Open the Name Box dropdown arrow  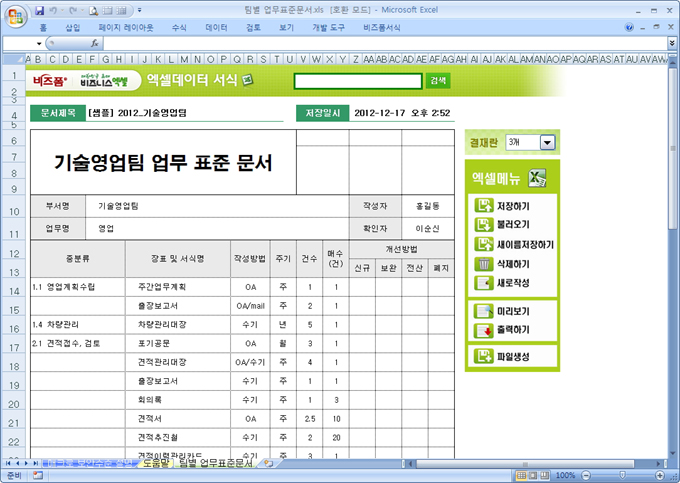(39, 43)
